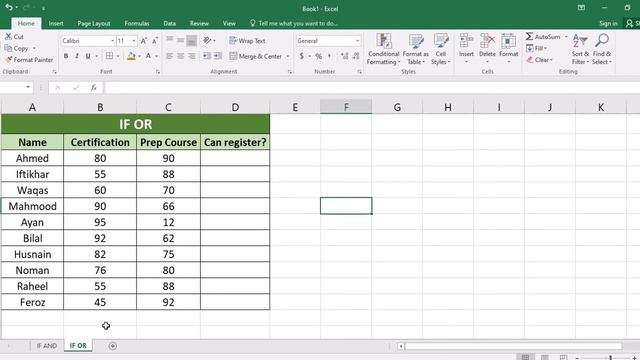Viewport: 640px width, 360px height.
Task: Open the font size dropdown arrow
Action: coord(133,41)
